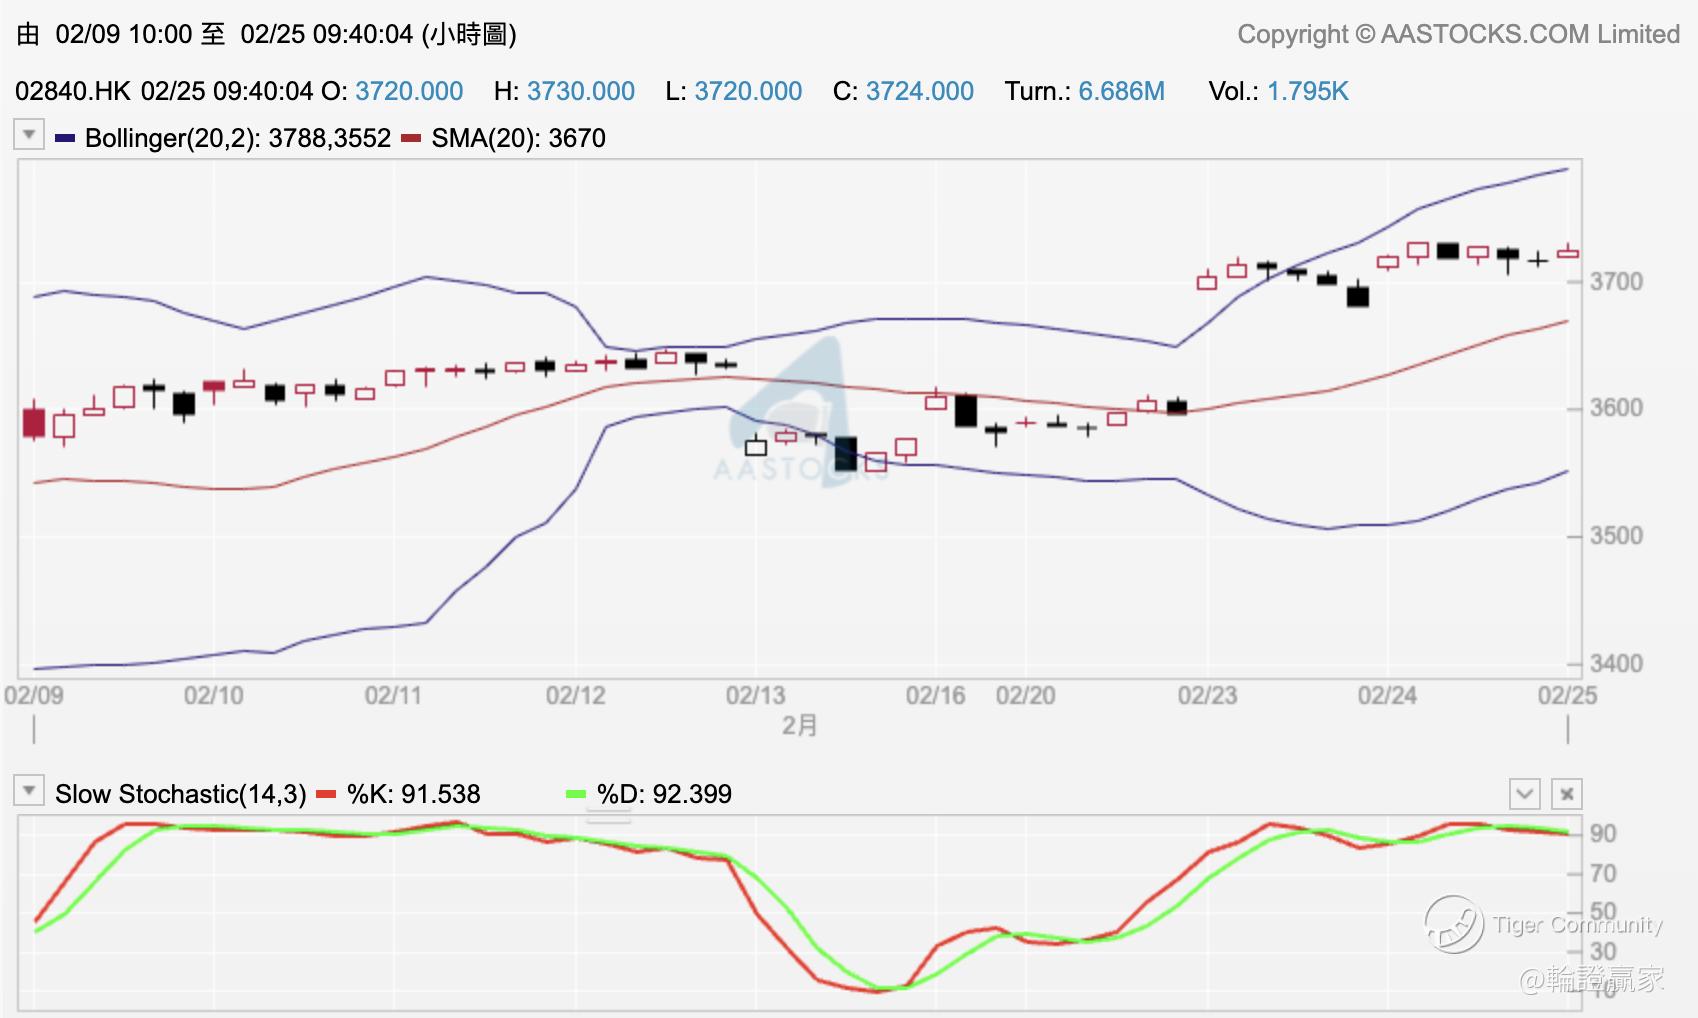Click the close price 3724.000
The height and width of the screenshot is (1018, 1698).
[x=920, y=91]
